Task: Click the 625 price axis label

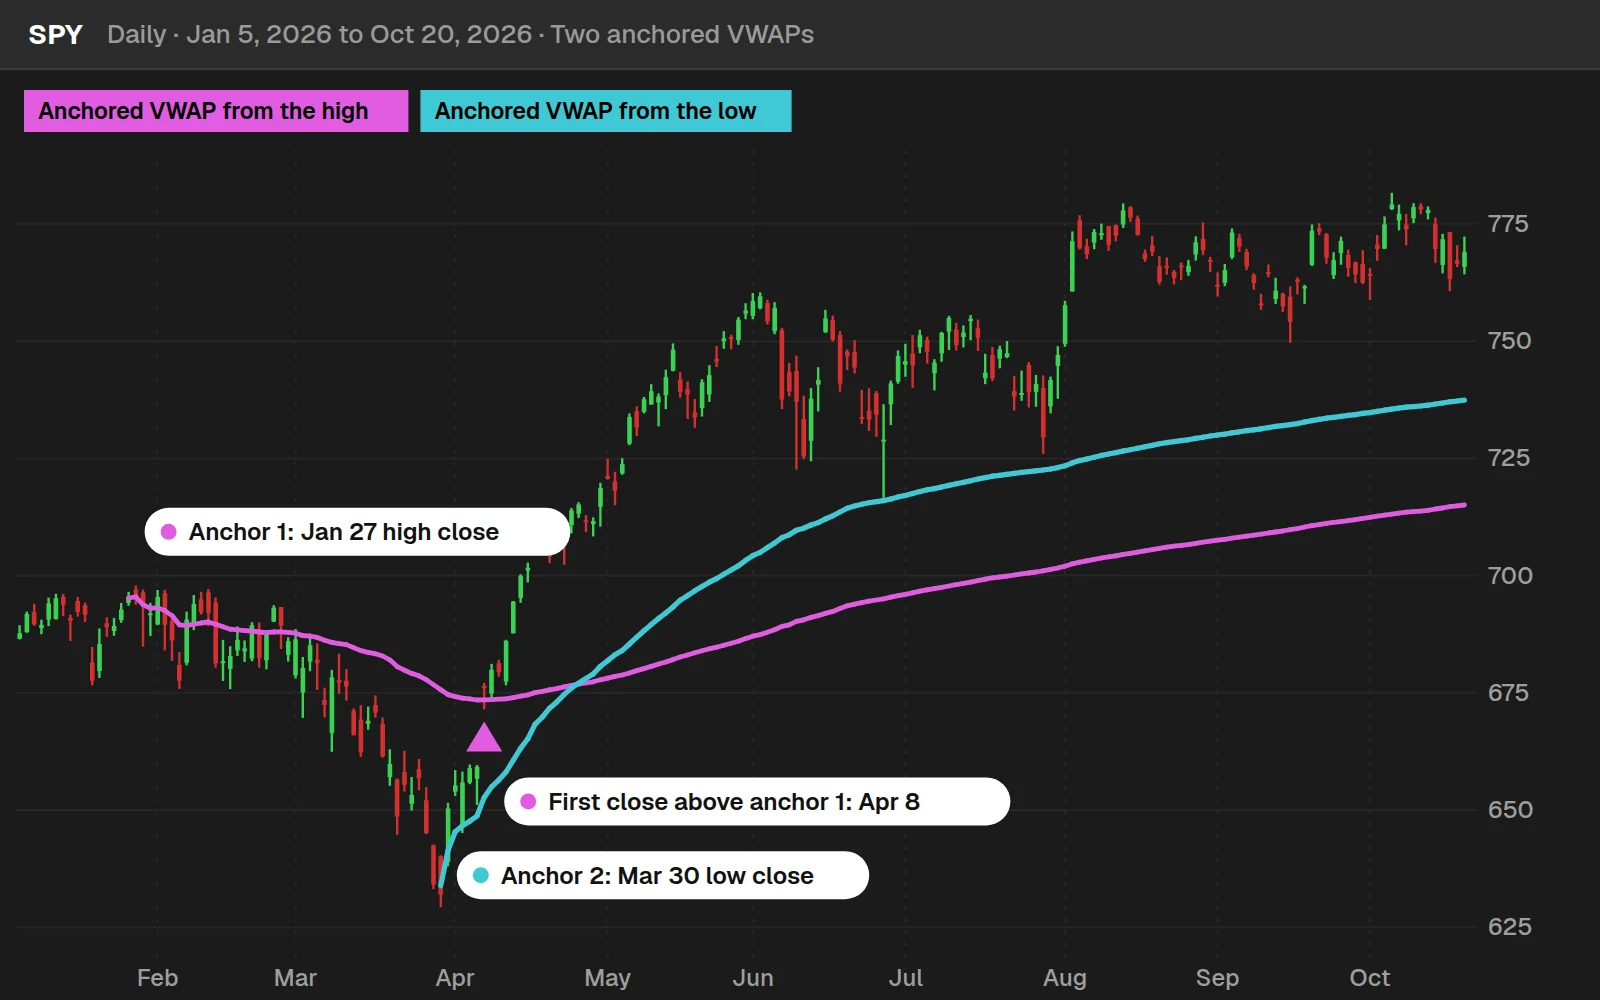Action: (1509, 927)
